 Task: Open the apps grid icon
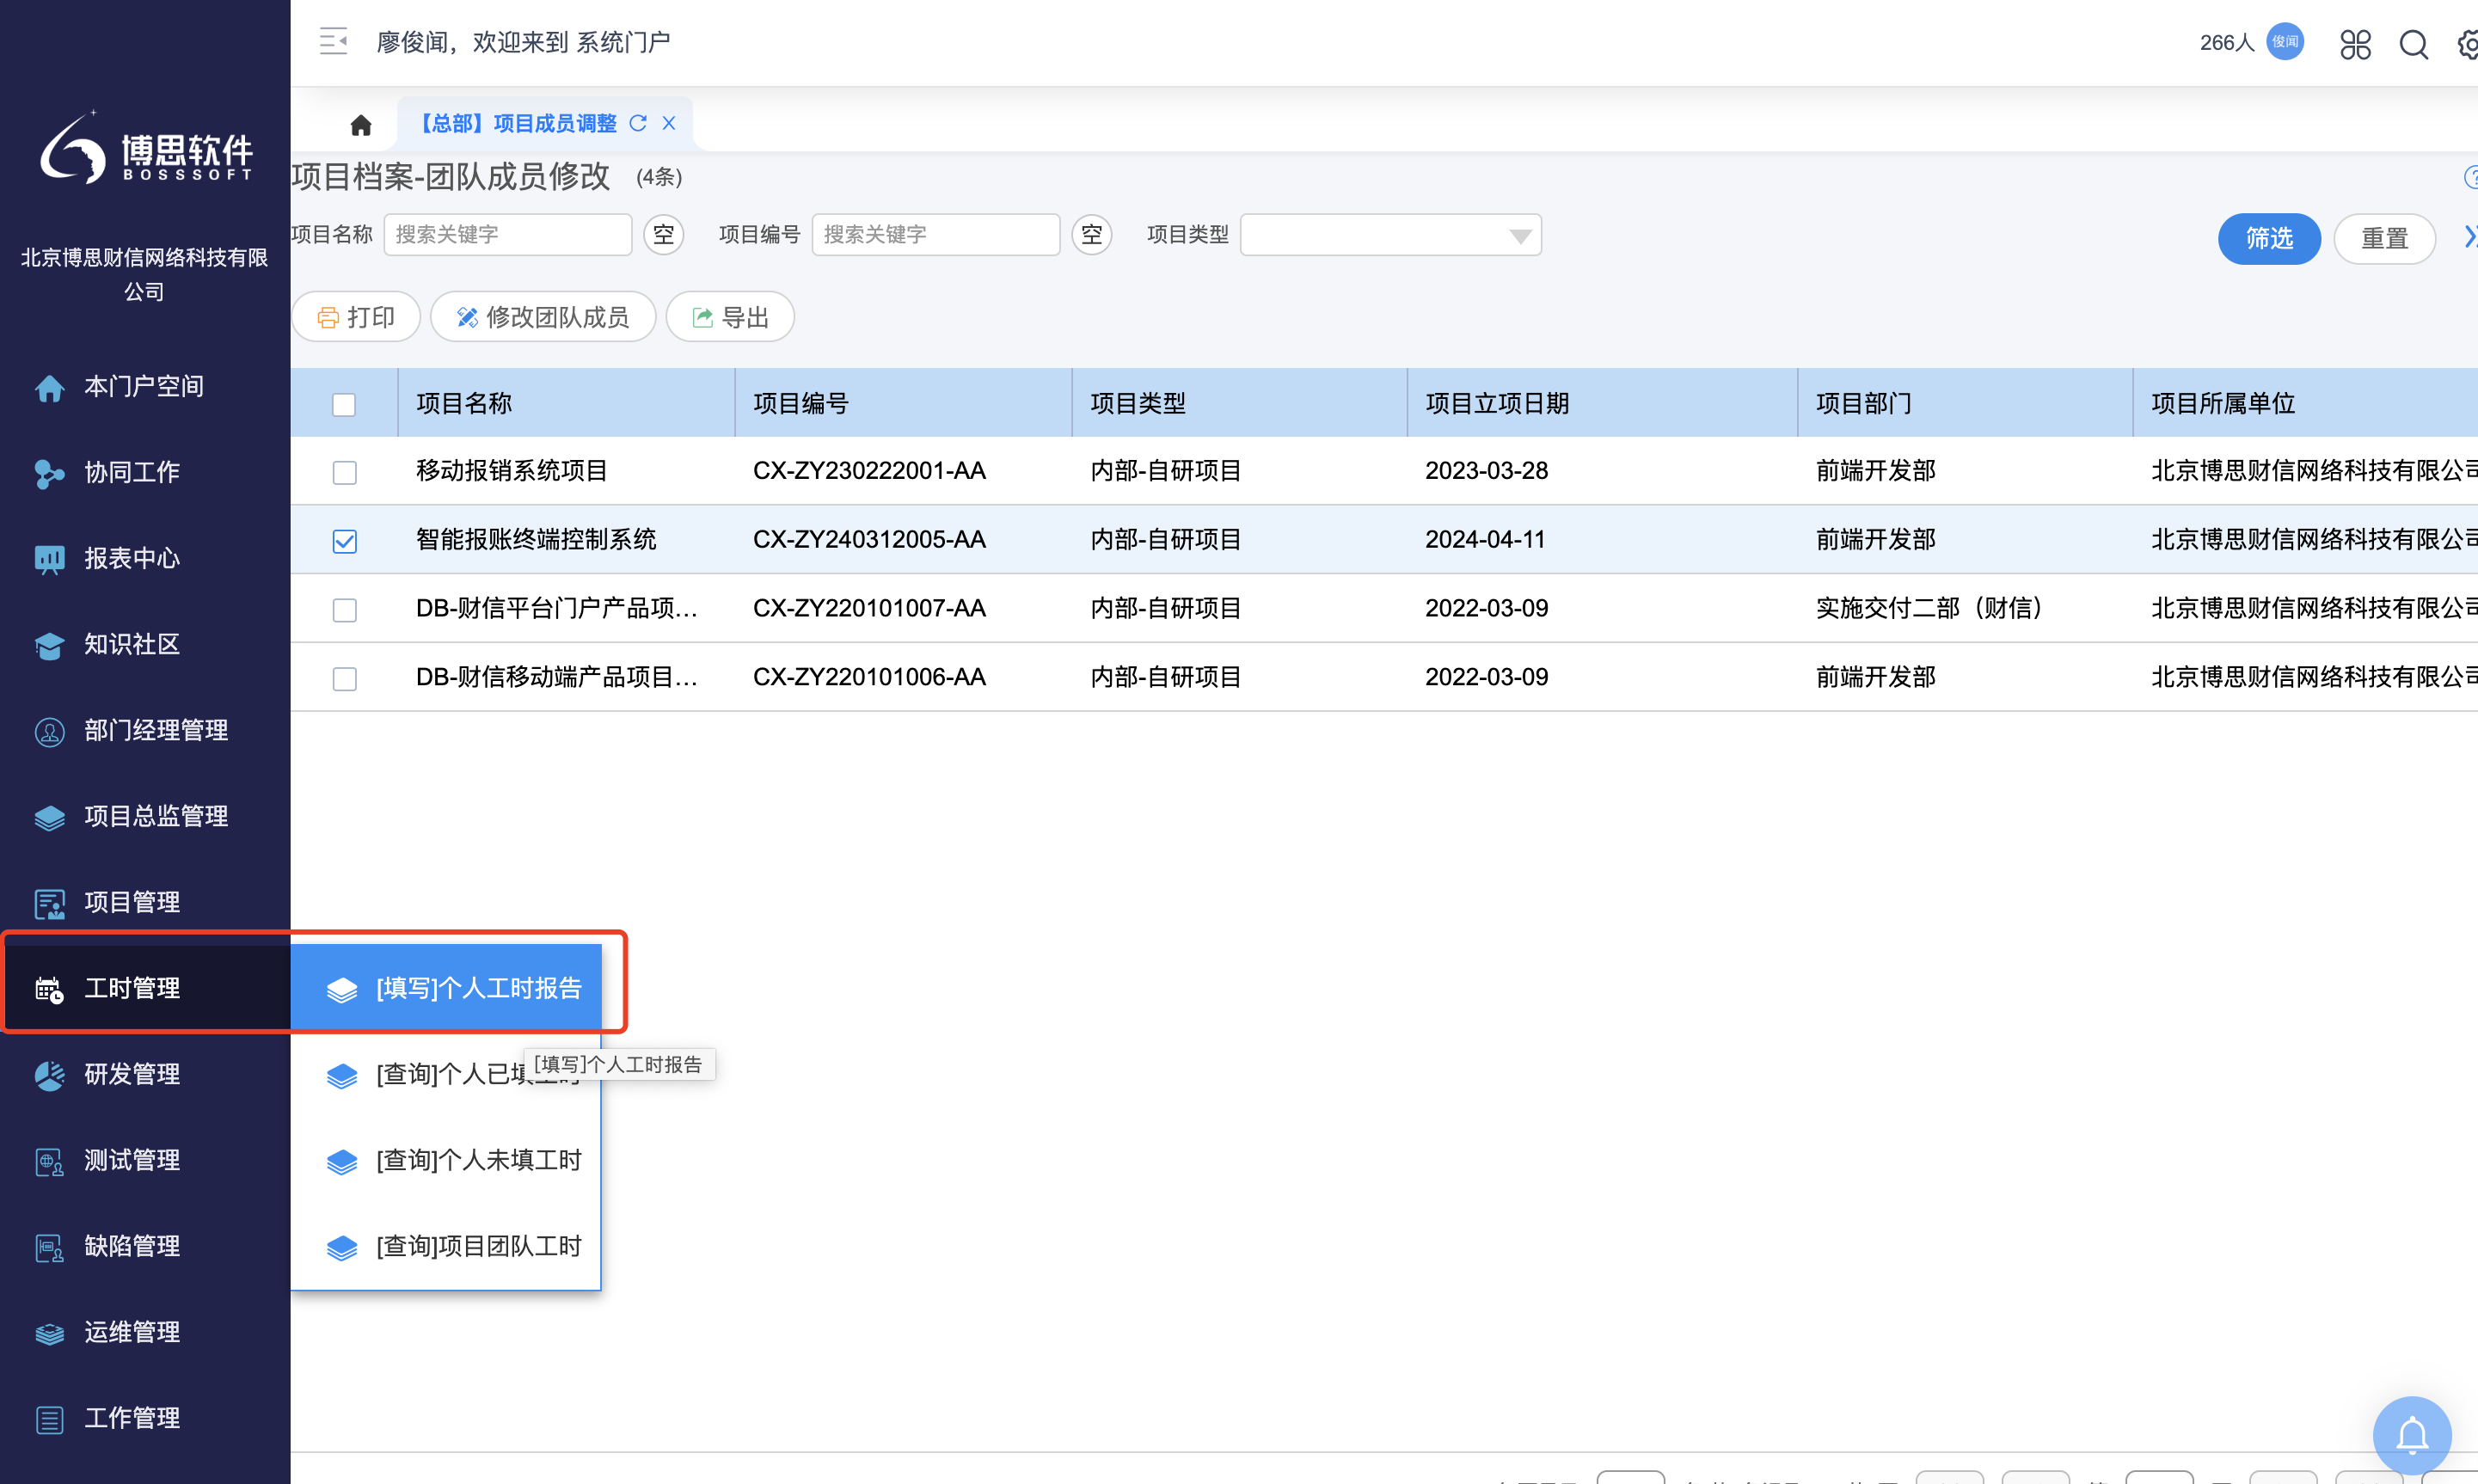(x=2355, y=44)
